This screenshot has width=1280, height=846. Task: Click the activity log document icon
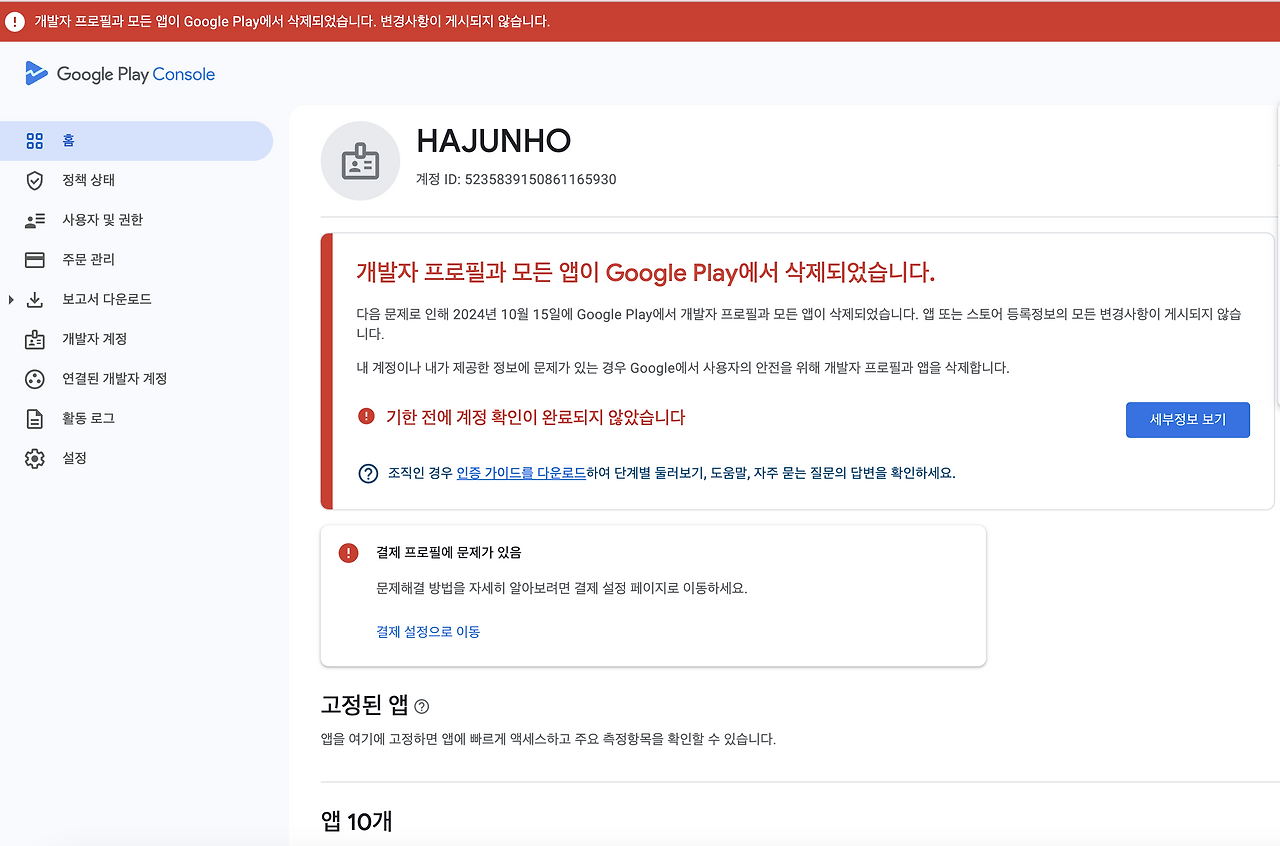35,418
